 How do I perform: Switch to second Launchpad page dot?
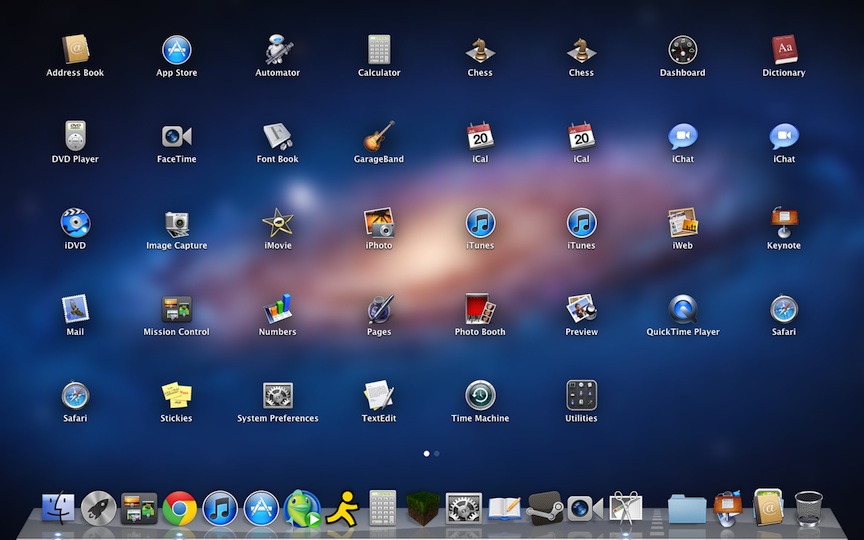coord(437,453)
